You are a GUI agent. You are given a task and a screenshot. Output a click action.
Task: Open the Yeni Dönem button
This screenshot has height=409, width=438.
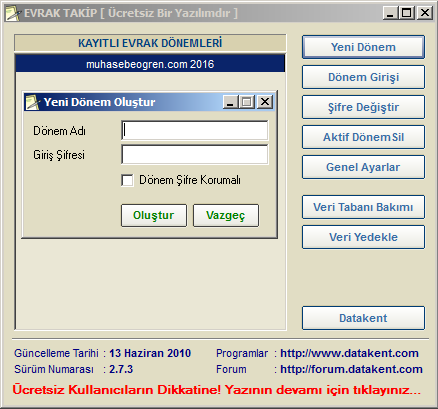(x=363, y=47)
